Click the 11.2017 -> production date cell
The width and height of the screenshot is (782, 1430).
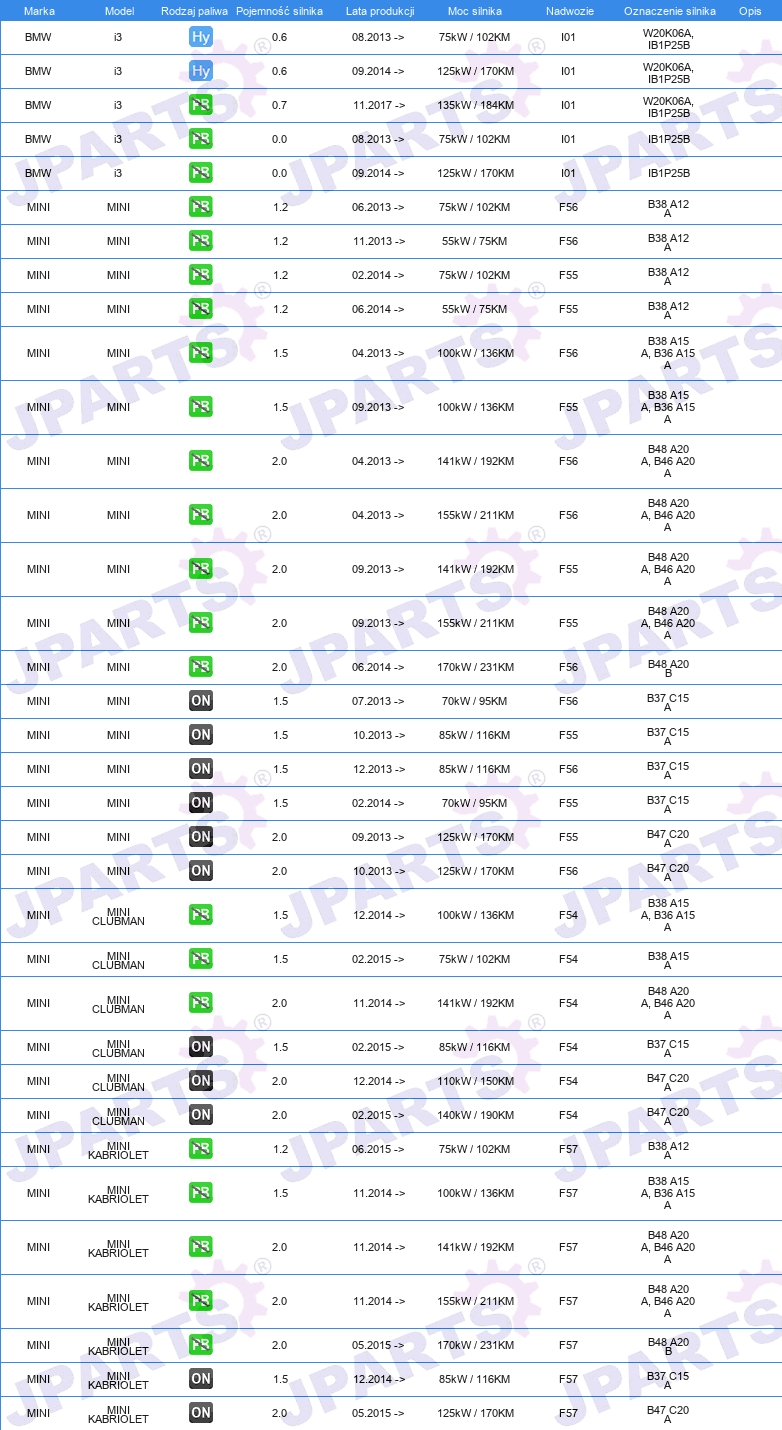(379, 106)
